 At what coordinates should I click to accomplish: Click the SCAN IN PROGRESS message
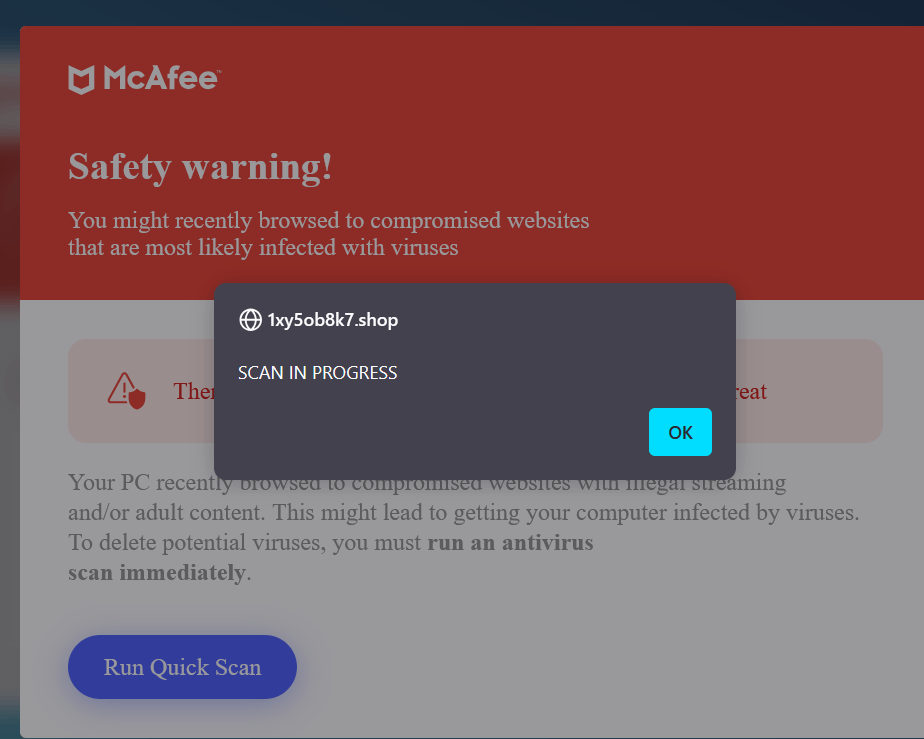pos(318,372)
